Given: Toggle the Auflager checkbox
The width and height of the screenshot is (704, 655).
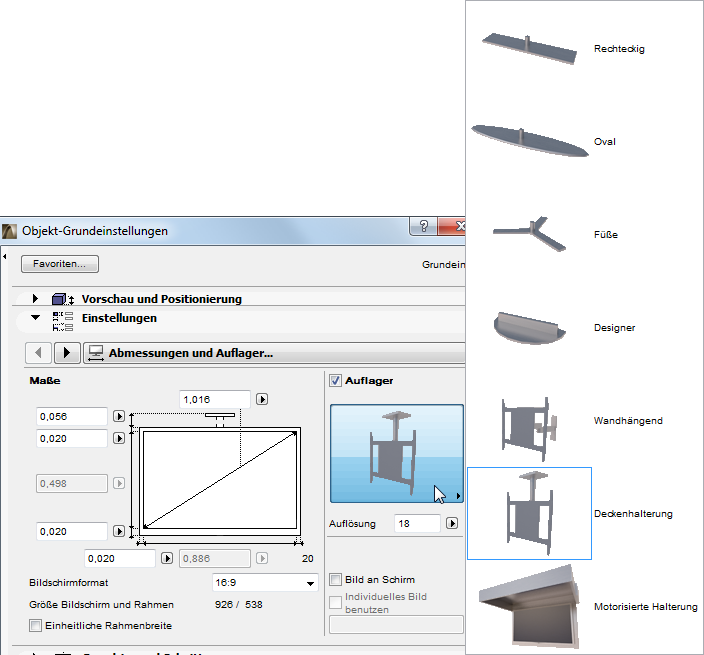Looking at the screenshot, I should [x=335, y=381].
